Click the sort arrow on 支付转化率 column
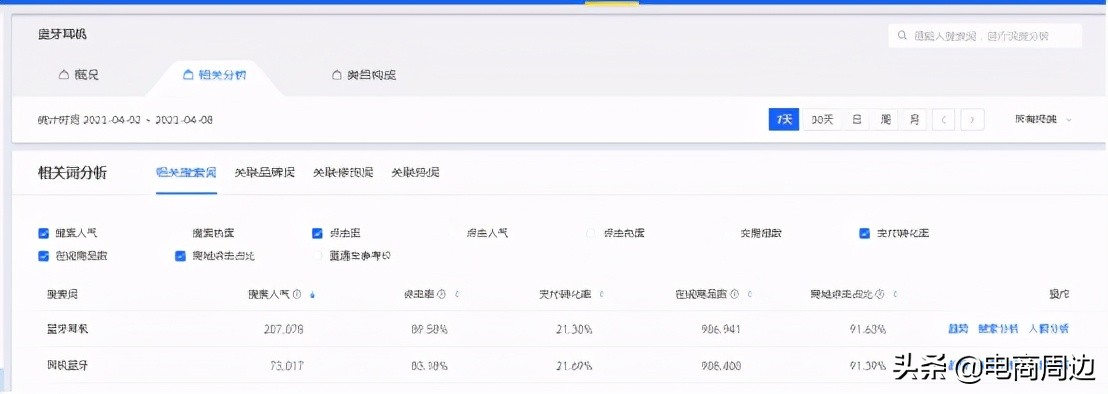Image resolution: width=1108 pixels, height=394 pixels. click(x=601, y=294)
